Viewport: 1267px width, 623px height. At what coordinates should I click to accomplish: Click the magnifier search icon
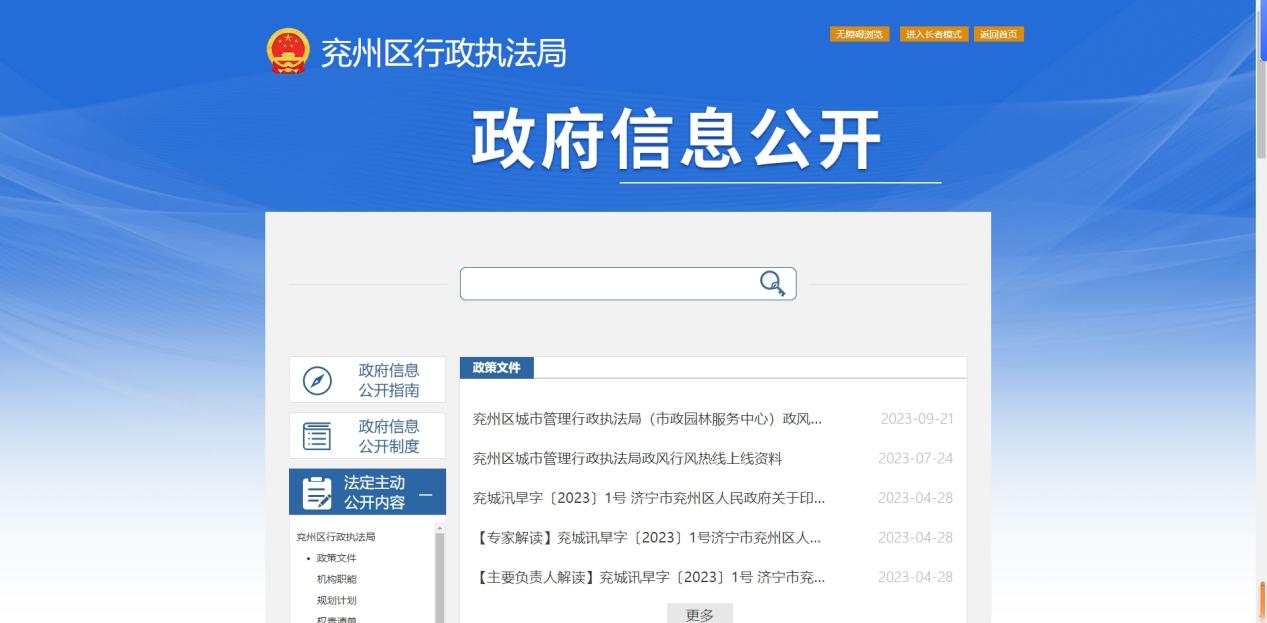(772, 284)
